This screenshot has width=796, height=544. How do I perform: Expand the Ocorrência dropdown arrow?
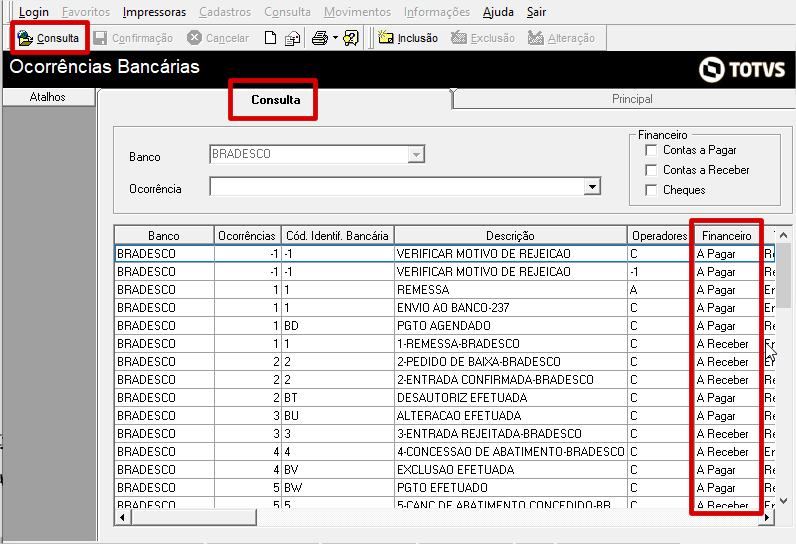click(592, 187)
